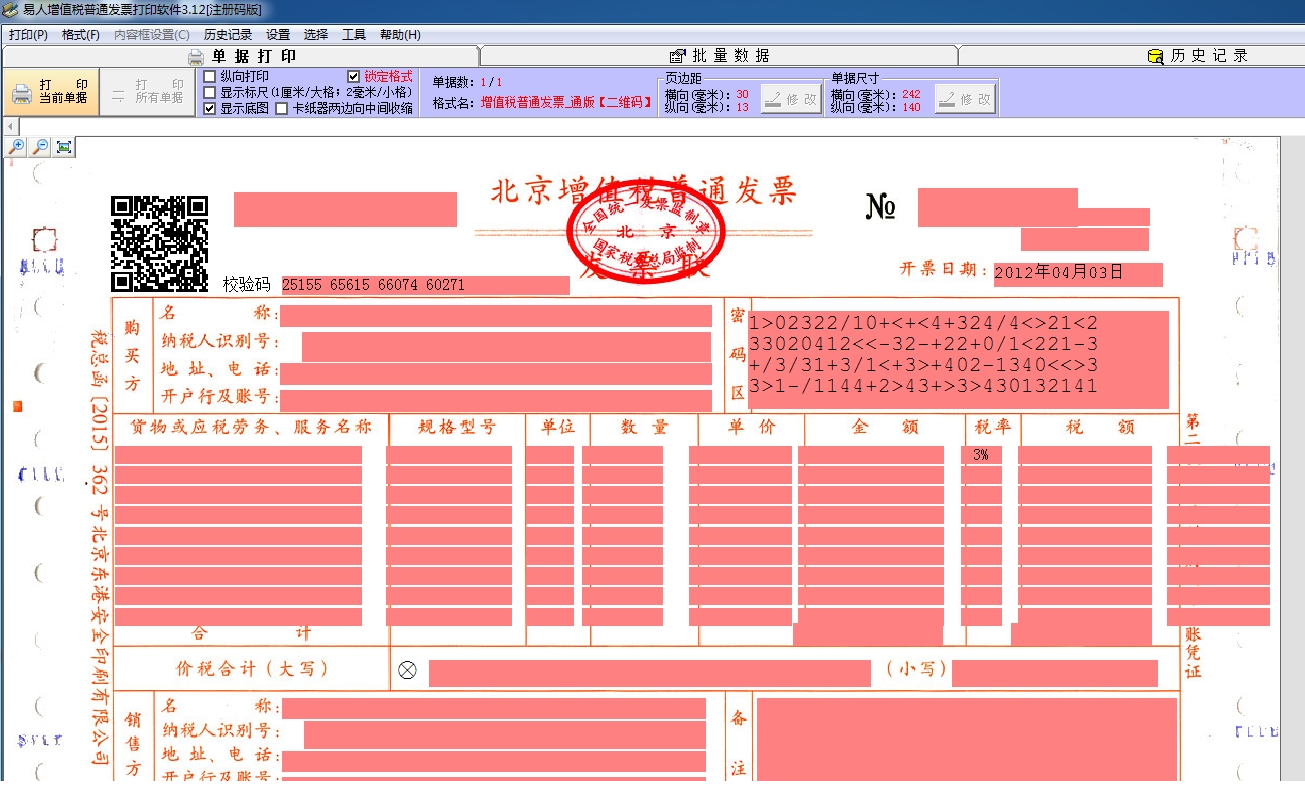
Task: Click the 开票日期 date field 2012年04月03日
Action: point(1078,273)
